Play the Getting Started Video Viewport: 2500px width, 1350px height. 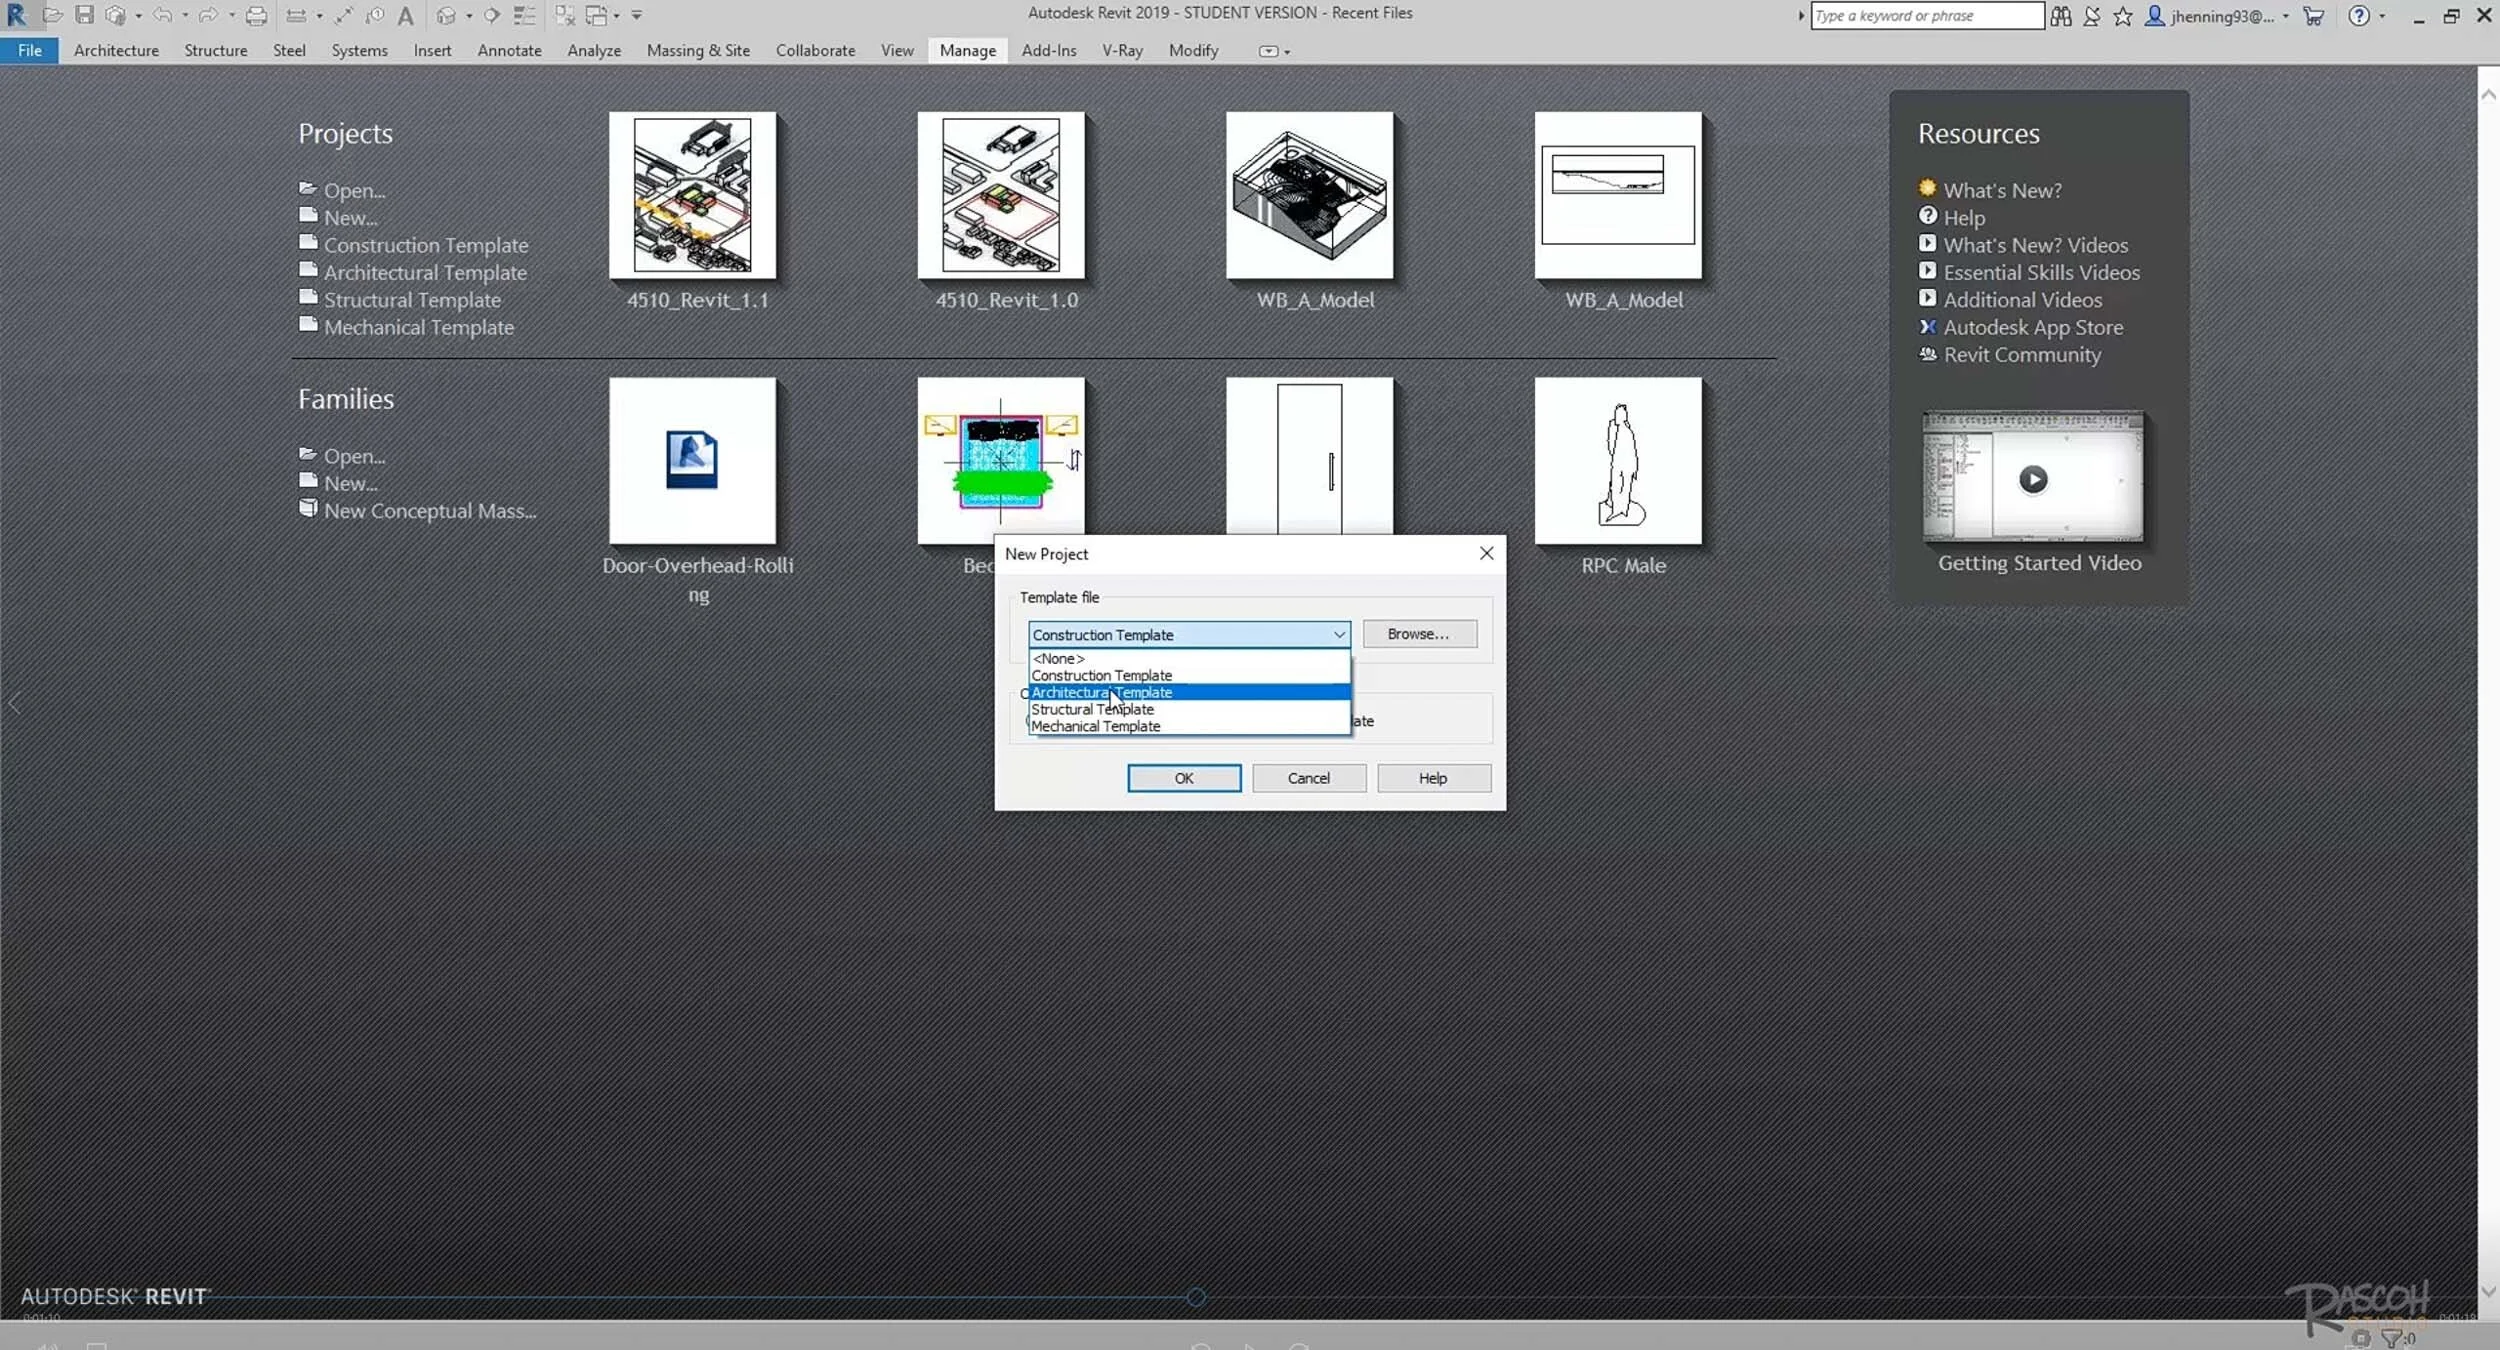pos(2032,479)
